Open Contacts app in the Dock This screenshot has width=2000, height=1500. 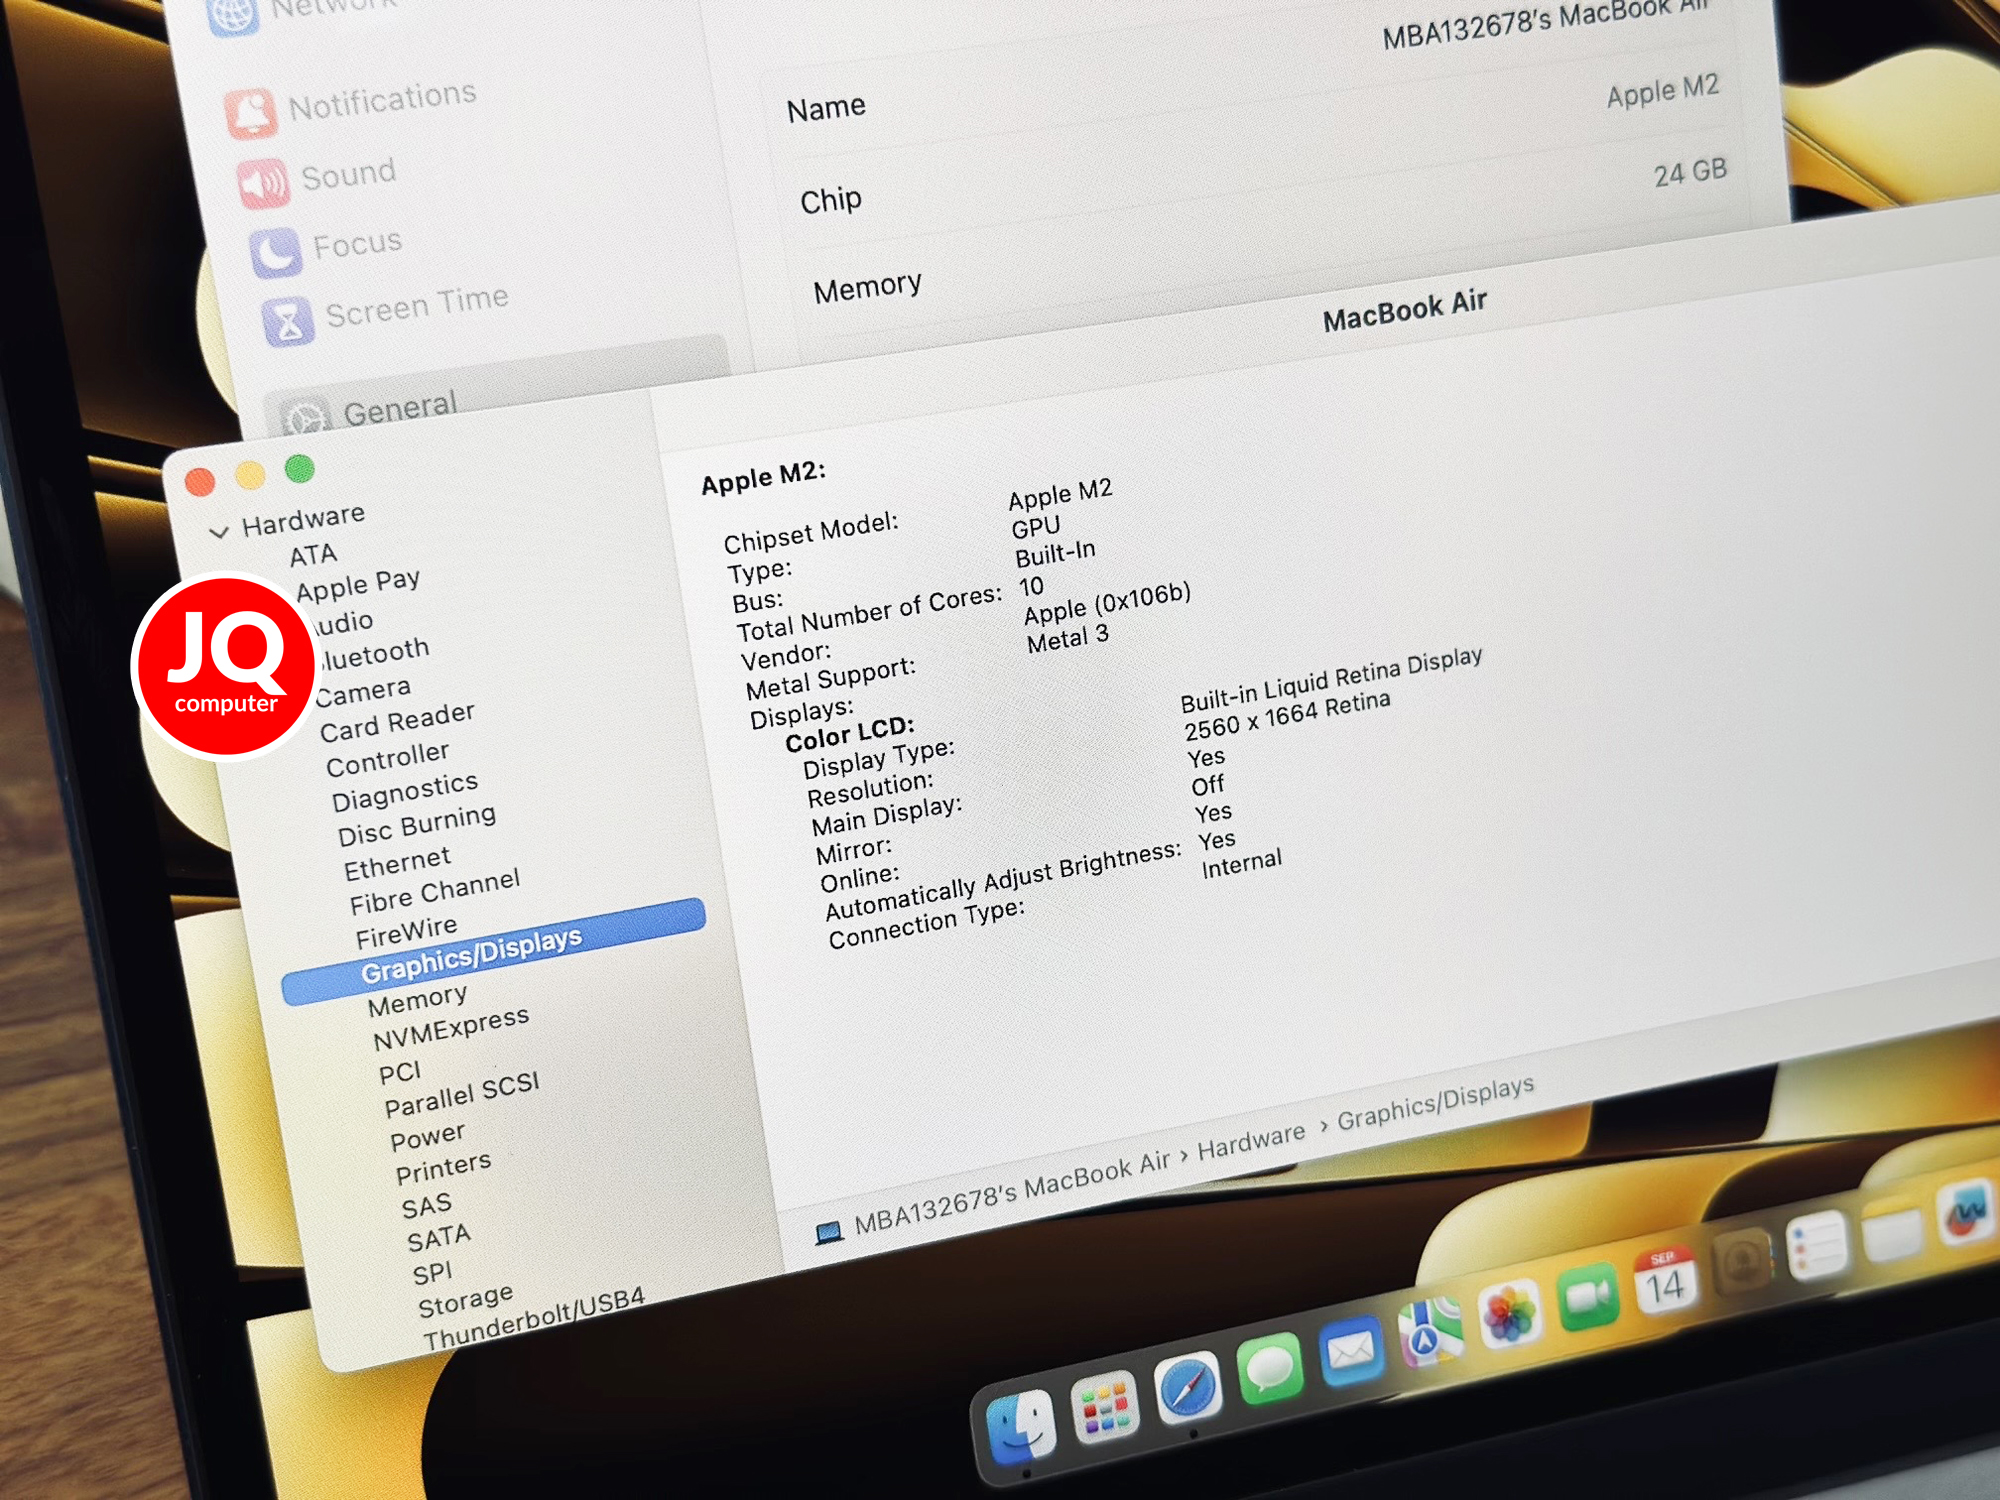(1741, 1262)
